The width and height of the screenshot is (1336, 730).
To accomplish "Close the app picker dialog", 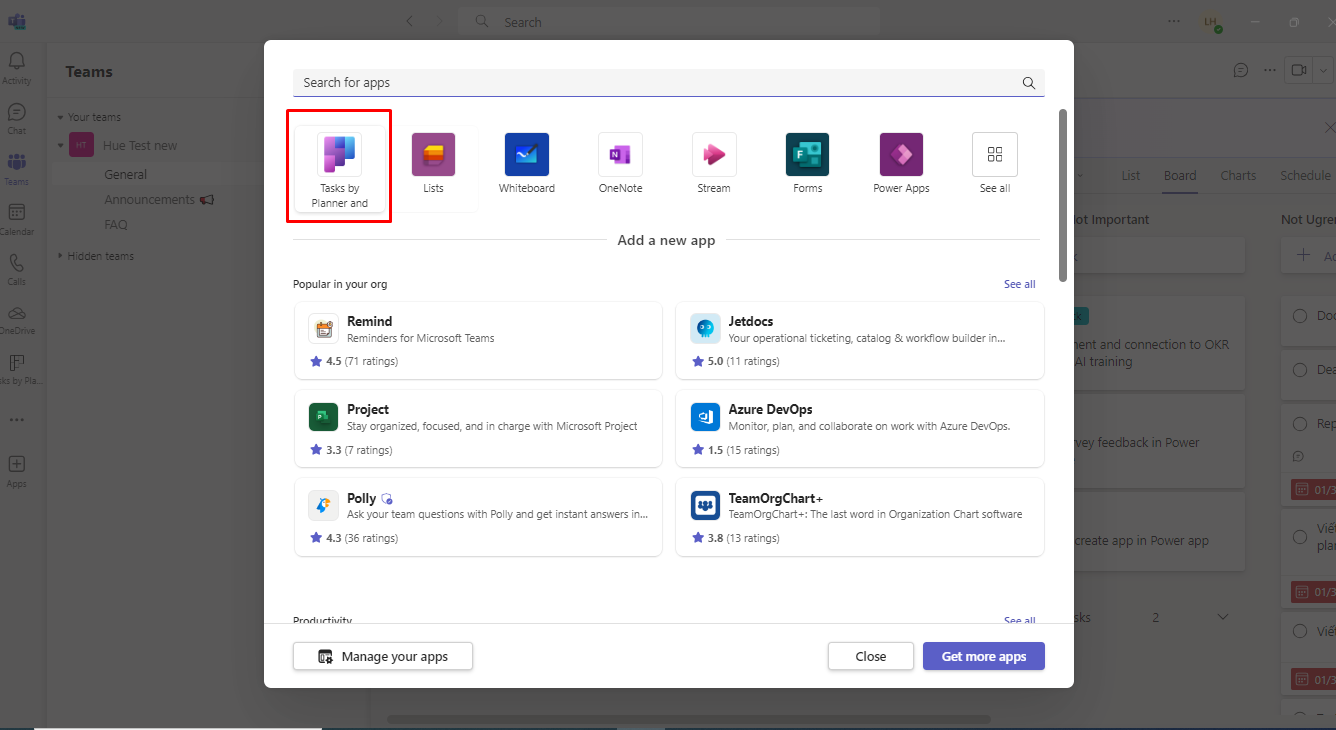I will [x=870, y=657].
